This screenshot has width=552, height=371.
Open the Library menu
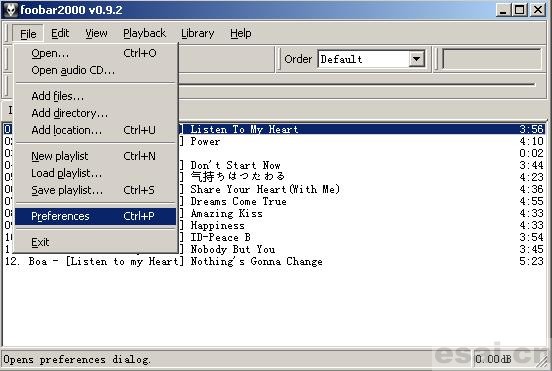click(x=197, y=33)
